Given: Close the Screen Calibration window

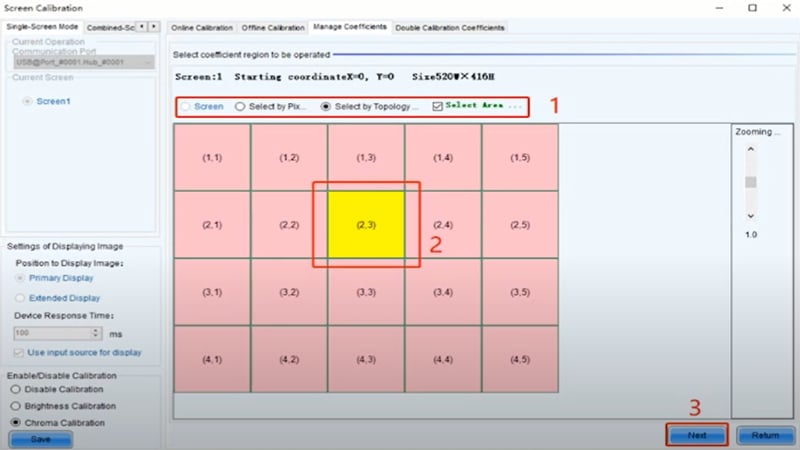Looking at the screenshot, I should (x=786, y=8).
